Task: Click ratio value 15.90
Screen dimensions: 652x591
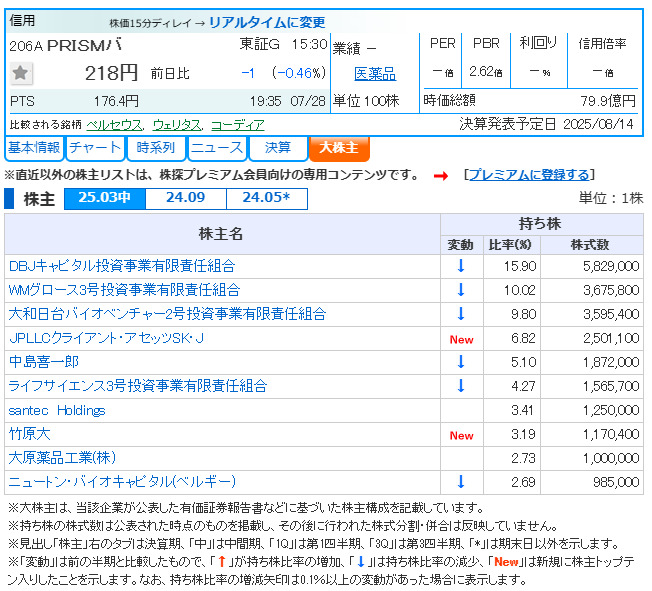Action: (x=520, y=266)
